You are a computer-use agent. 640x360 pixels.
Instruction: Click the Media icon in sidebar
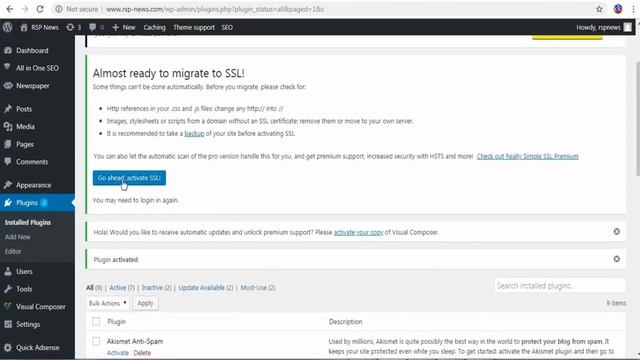click(x=8, y=127)
